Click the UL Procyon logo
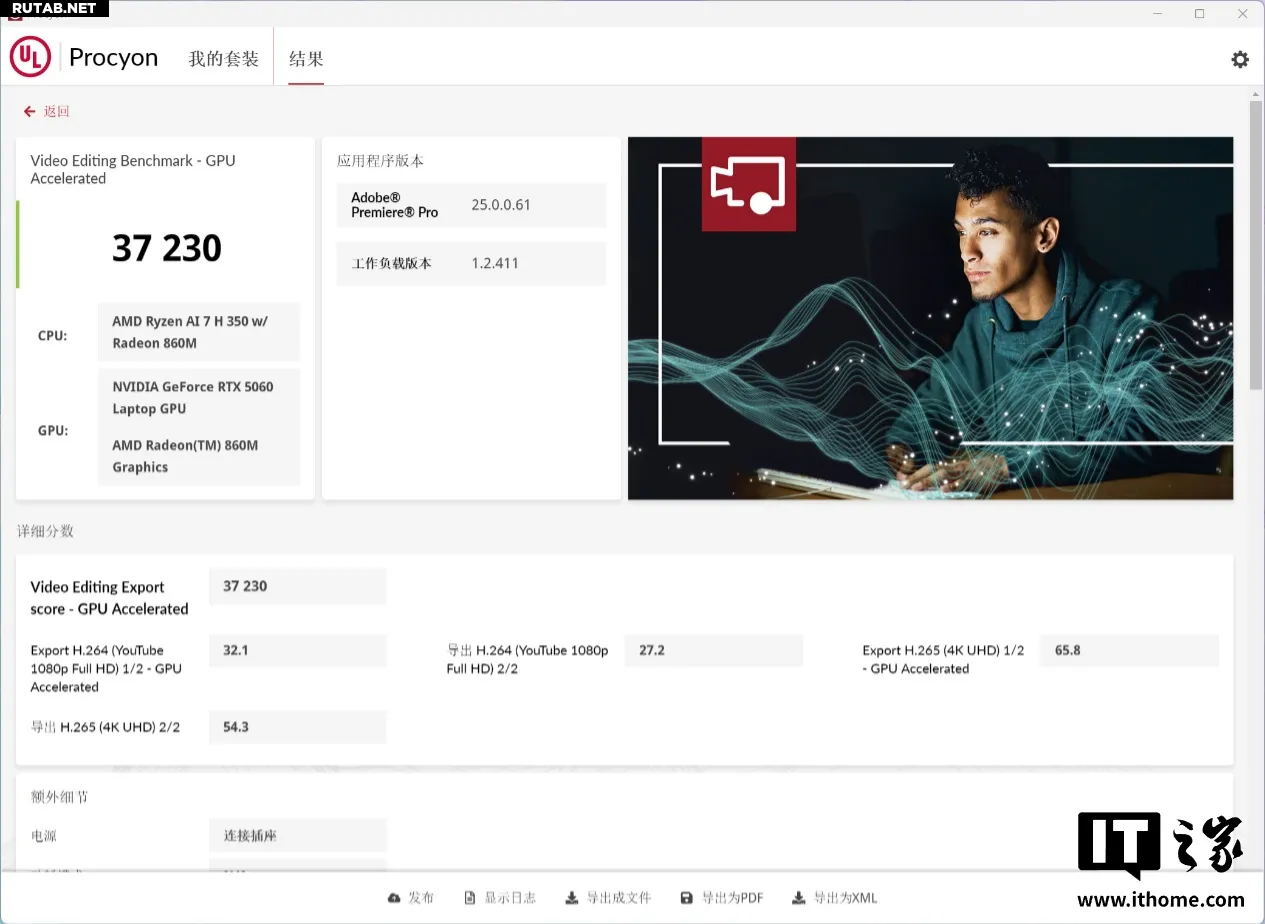 30,58
